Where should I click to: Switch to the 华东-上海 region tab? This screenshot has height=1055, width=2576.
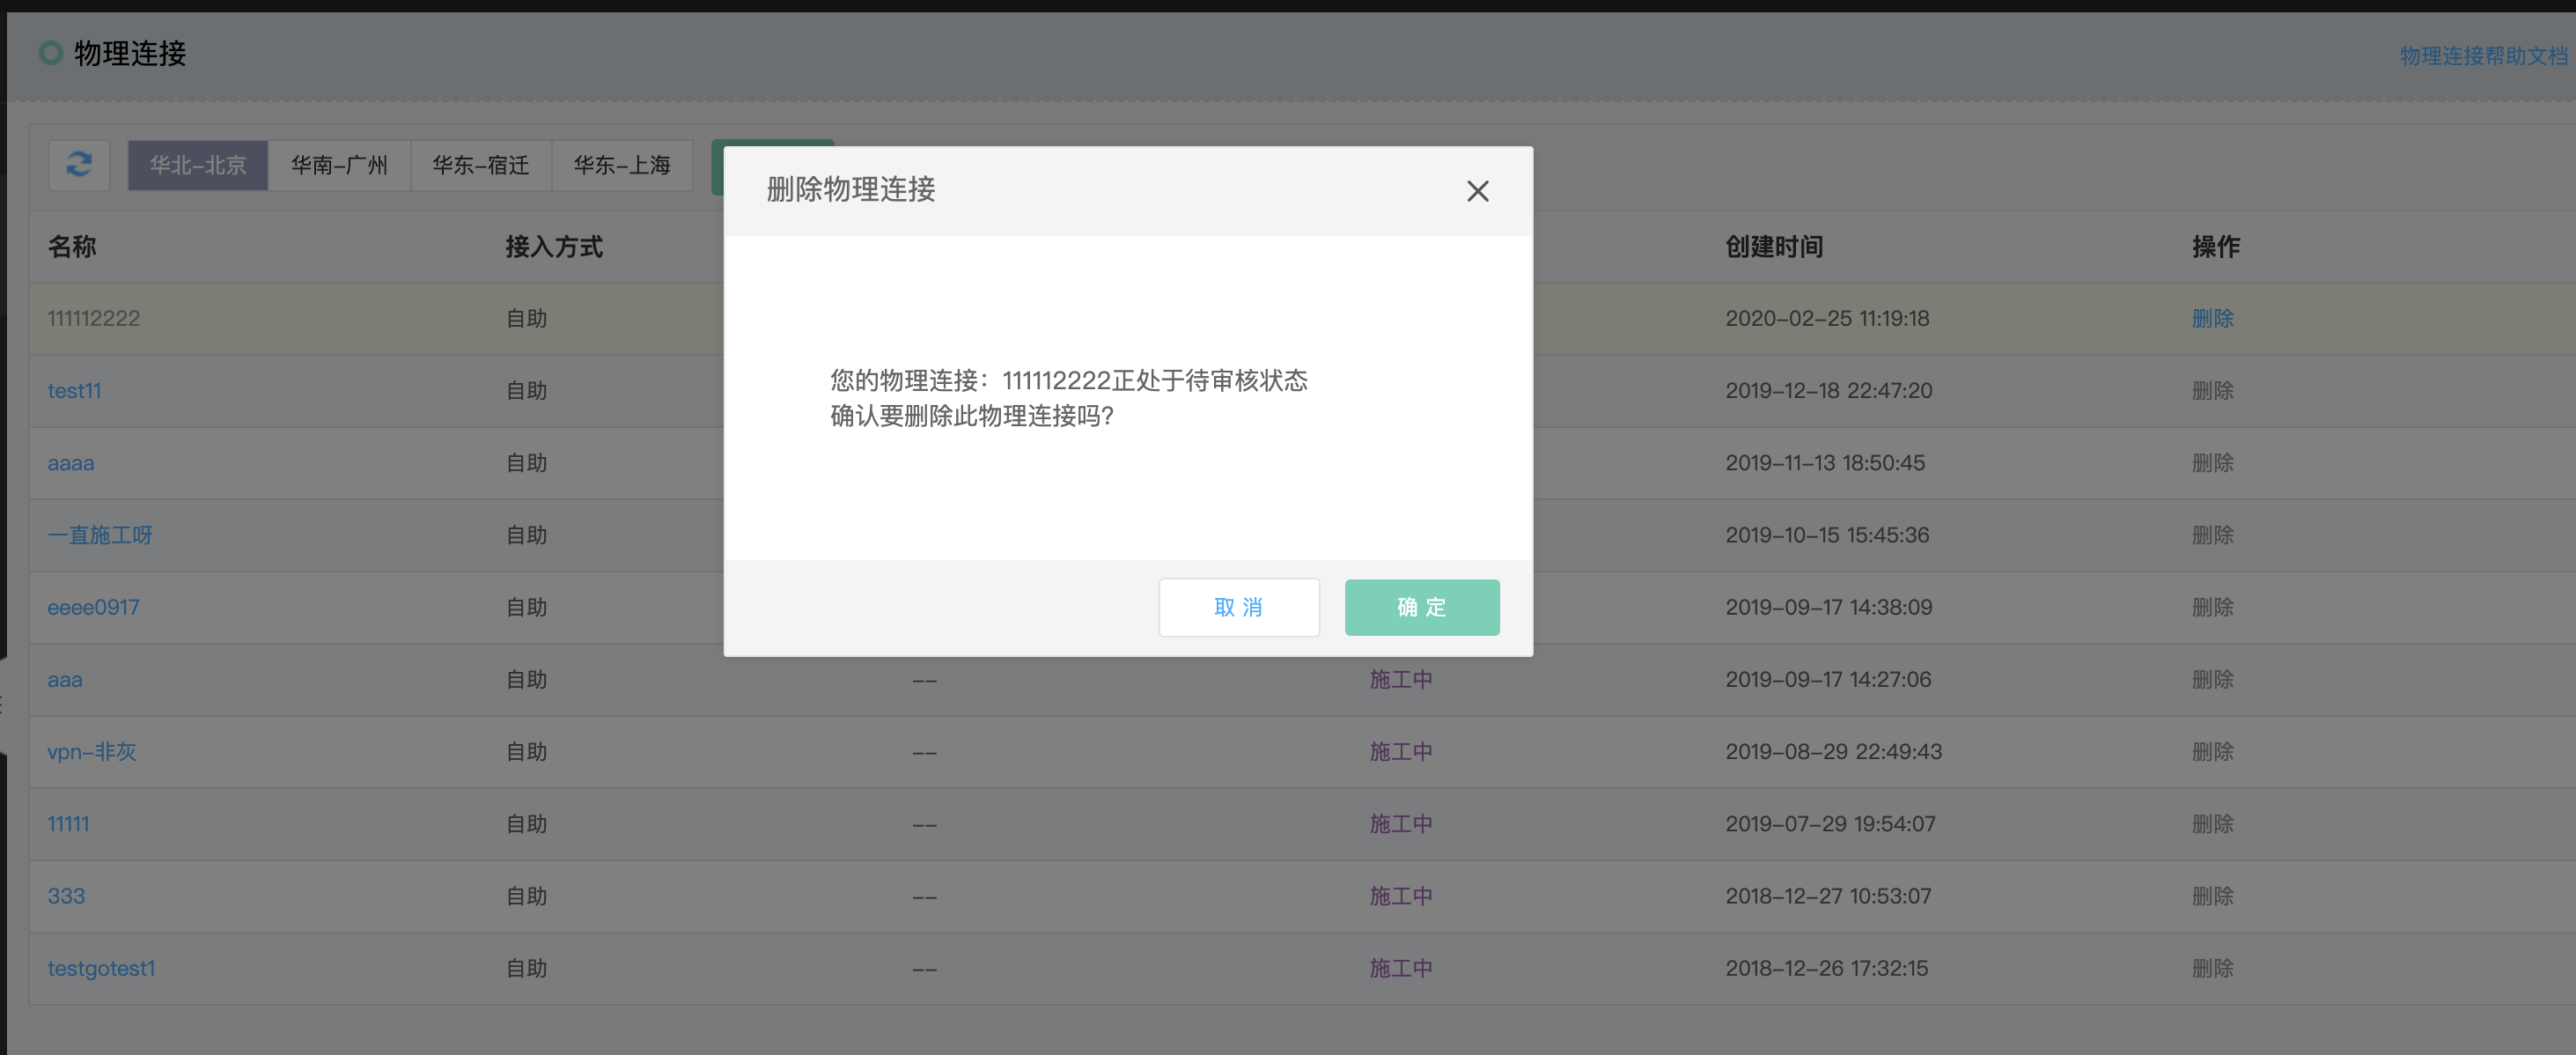tap(621, 165)
